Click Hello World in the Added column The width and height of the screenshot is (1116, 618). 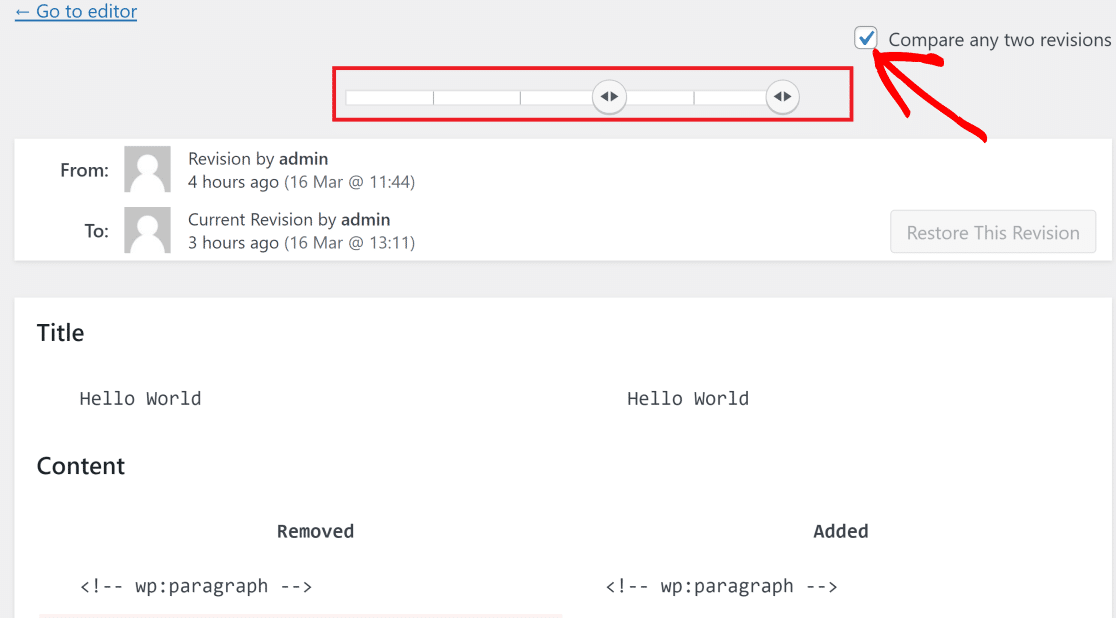[688, 398]
